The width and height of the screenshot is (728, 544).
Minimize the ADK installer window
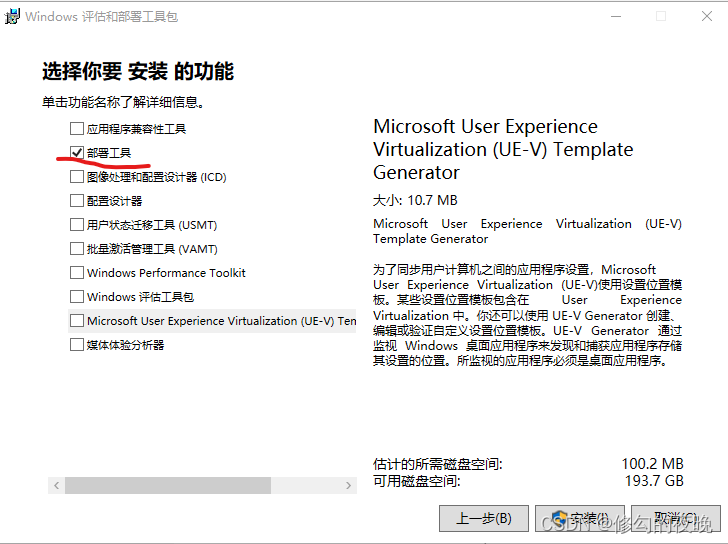[x=616, y=16]
